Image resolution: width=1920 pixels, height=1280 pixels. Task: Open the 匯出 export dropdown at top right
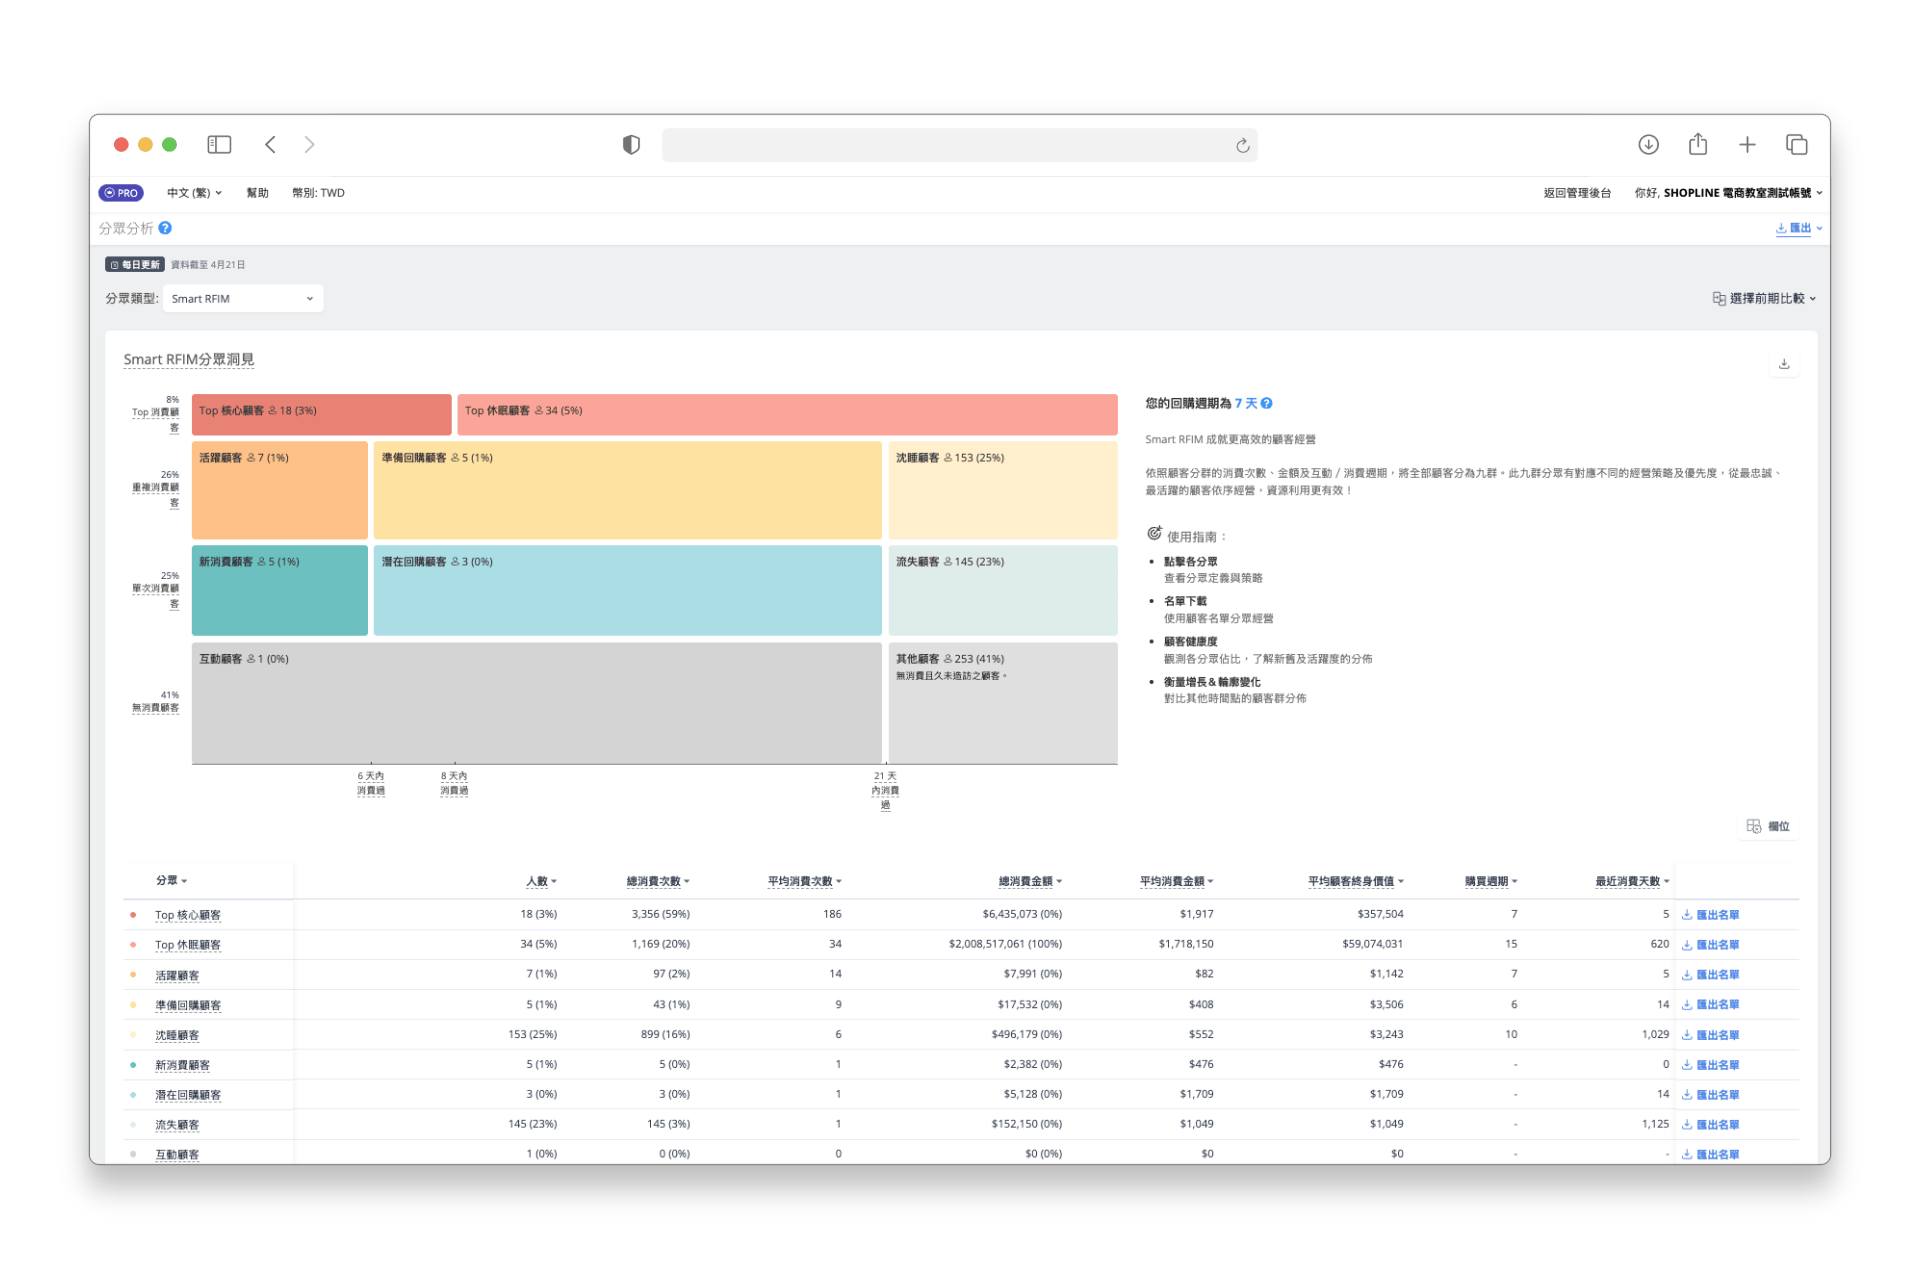(x=1798, y=228)
